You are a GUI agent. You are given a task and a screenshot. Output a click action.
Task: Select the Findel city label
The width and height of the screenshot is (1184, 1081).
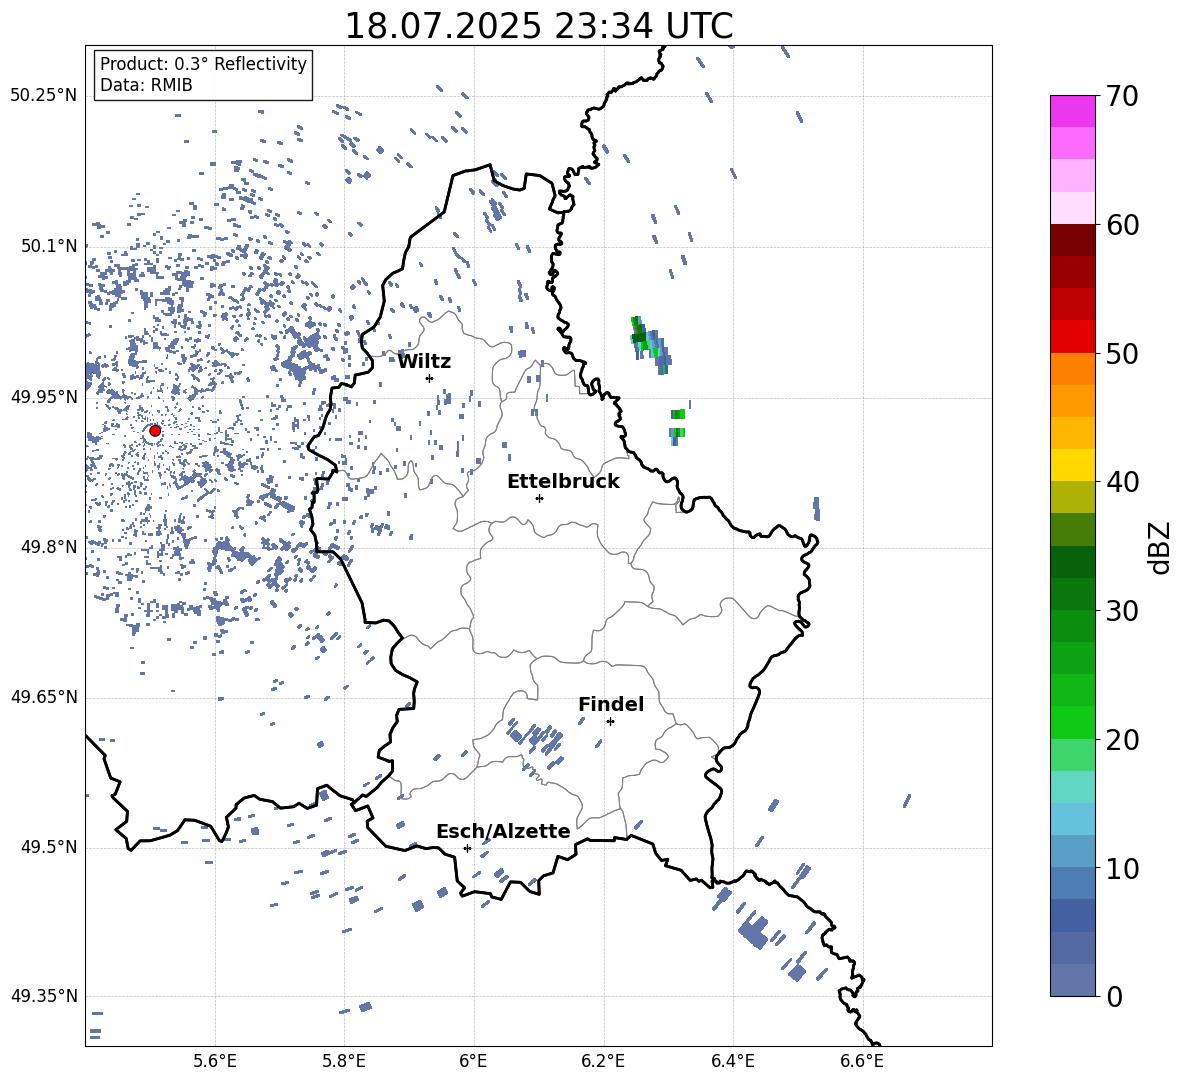(611, 704)
